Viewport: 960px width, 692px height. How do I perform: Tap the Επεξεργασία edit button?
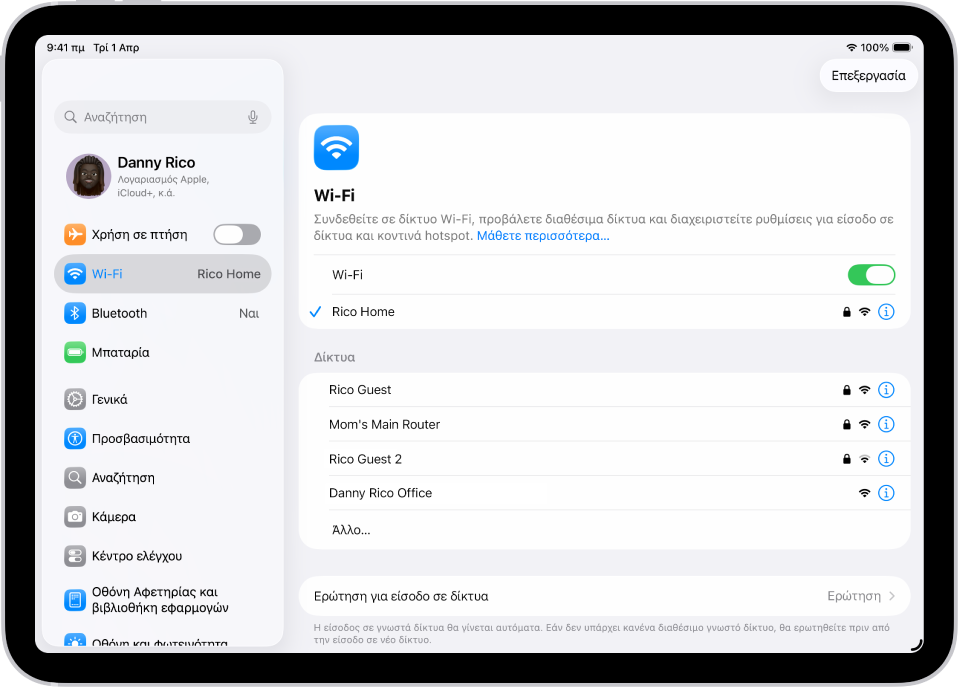click(x=868, y=76)
